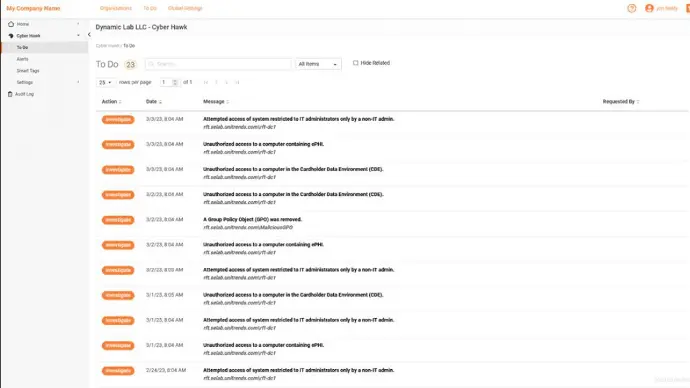Open Audit Log via the clipboard icon
Viewport: 690px width, 388px height.
(x=10, y=94)
